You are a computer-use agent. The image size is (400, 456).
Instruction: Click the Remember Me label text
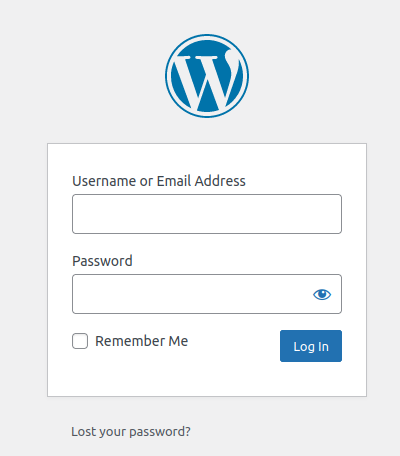point(142,341)
